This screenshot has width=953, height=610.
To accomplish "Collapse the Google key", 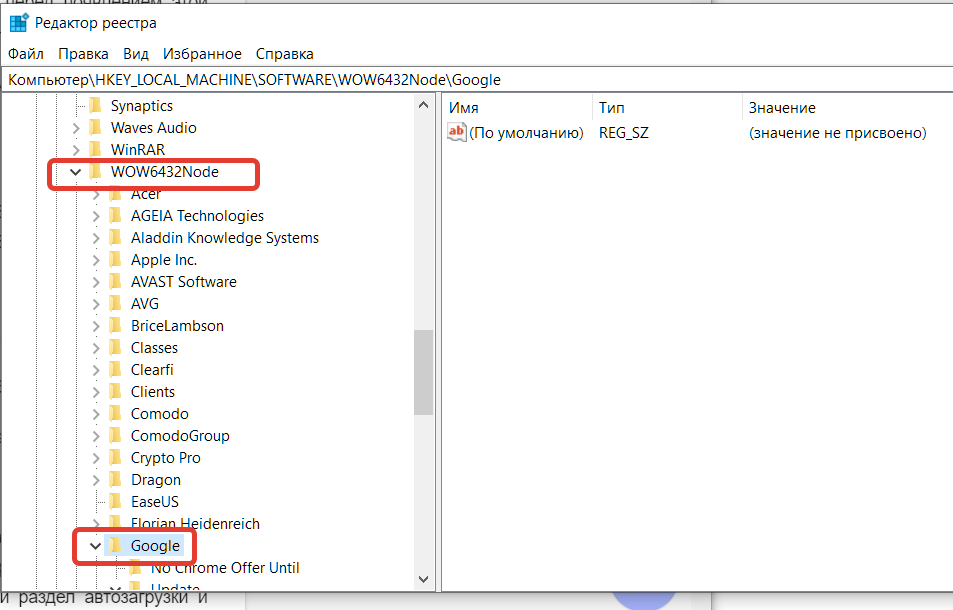I will click(95, 546).
